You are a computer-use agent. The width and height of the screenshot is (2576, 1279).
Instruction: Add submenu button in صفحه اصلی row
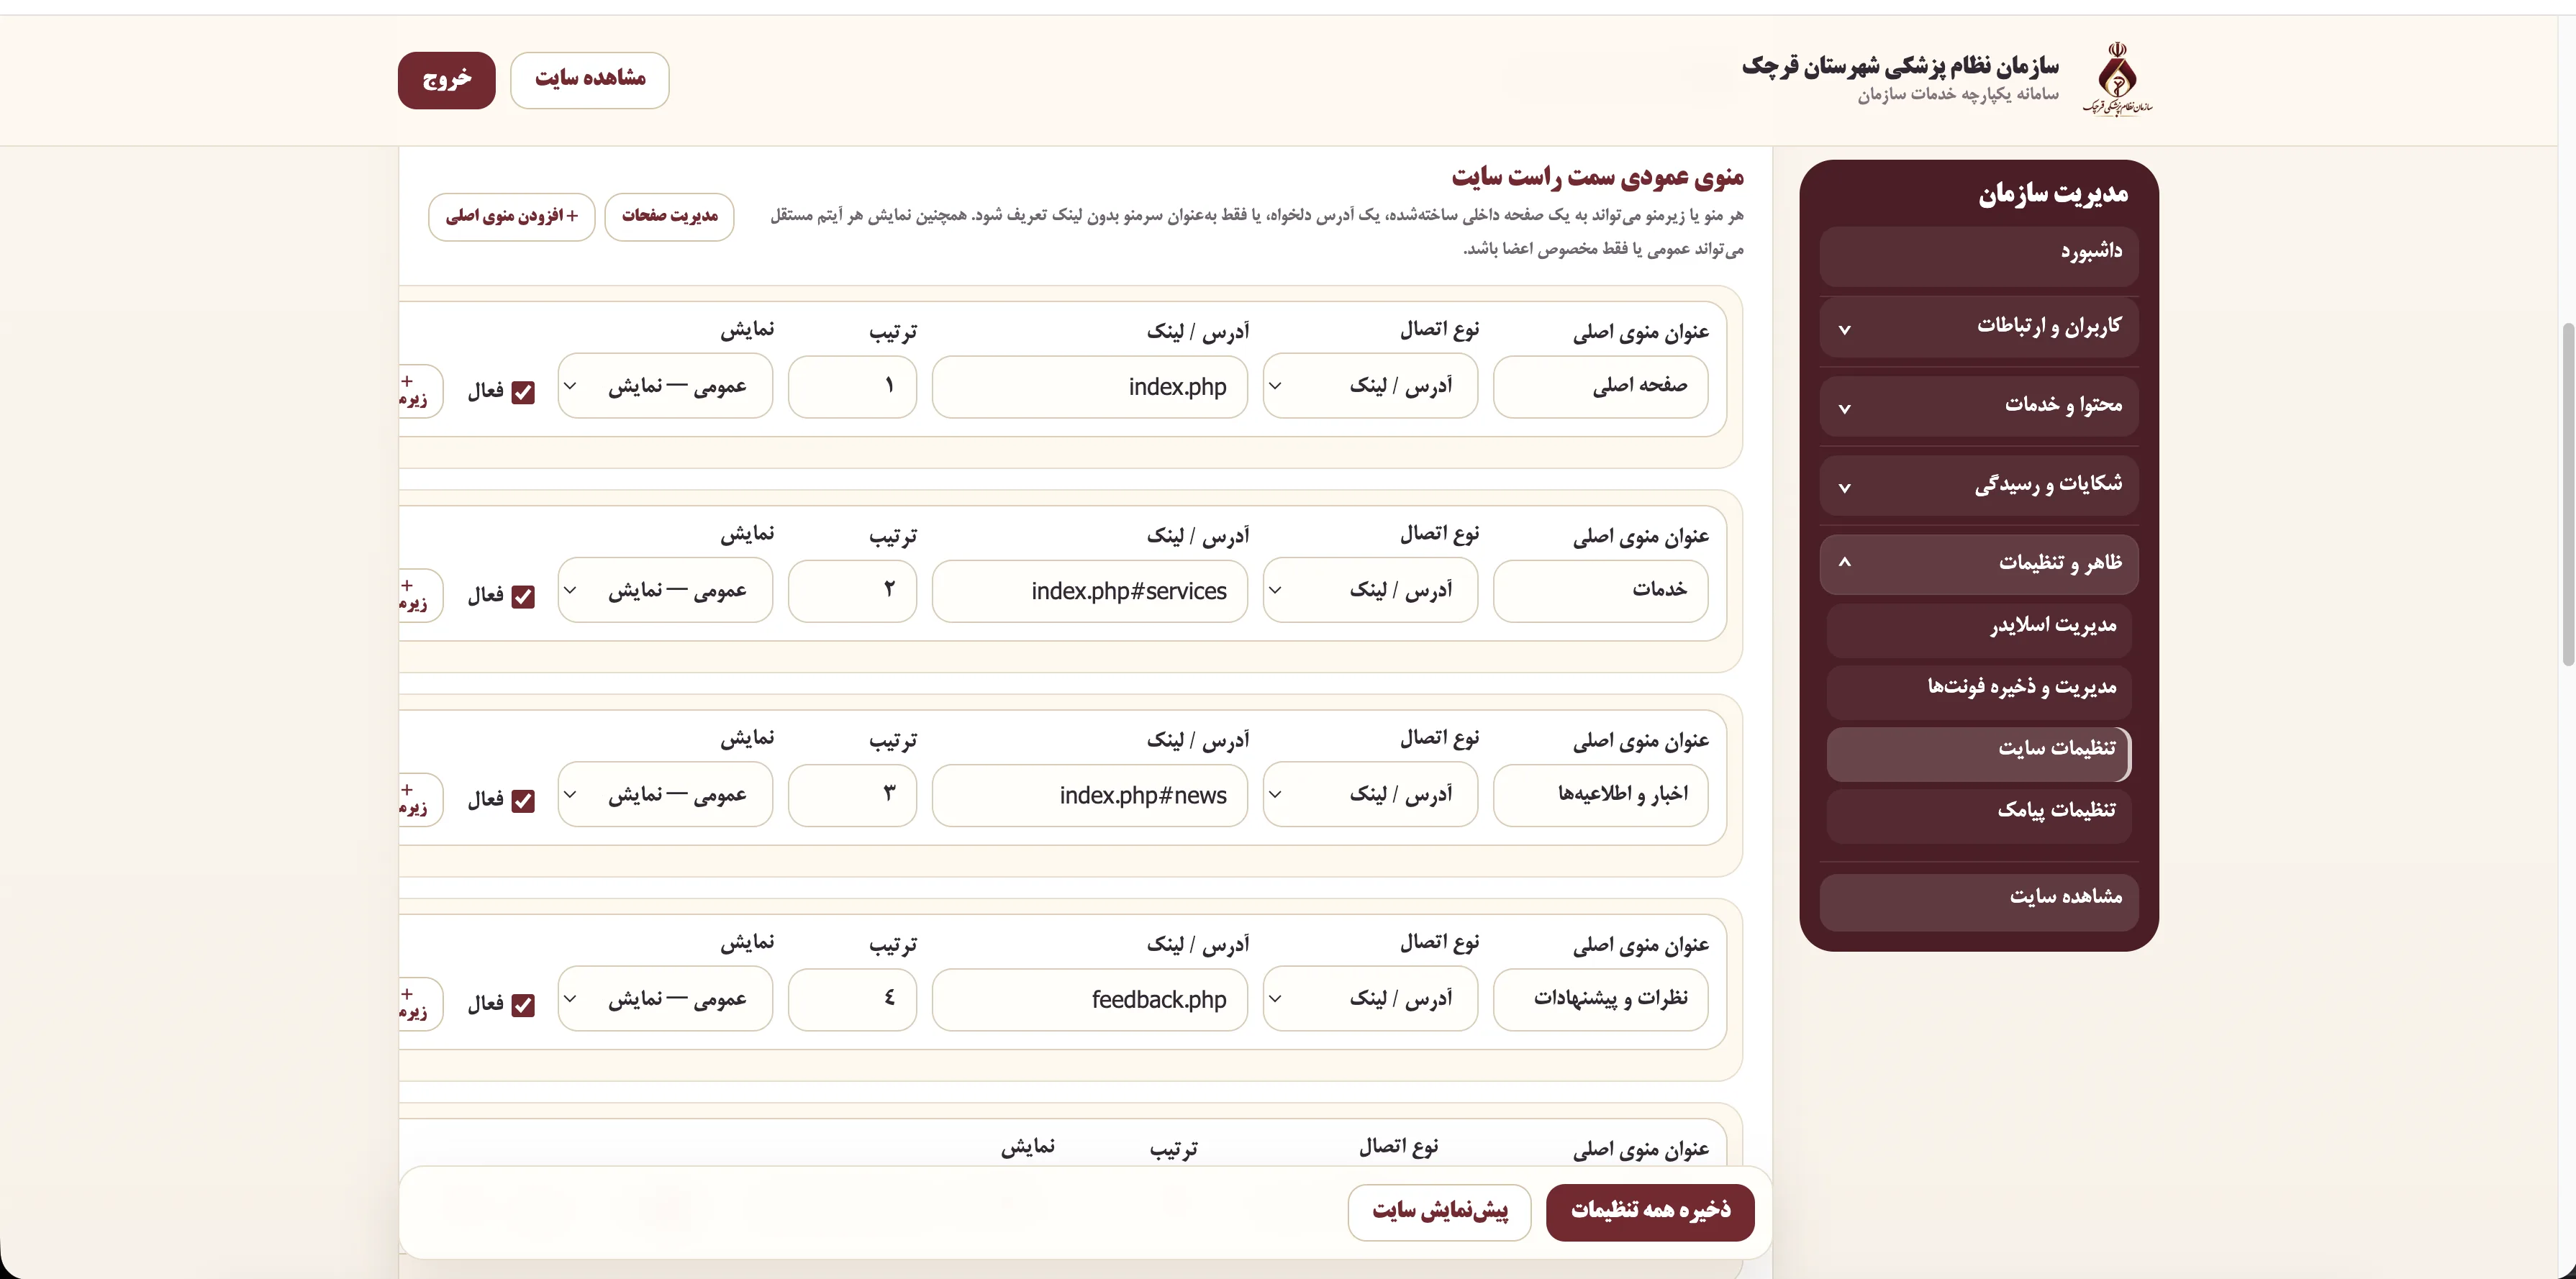point(420,391)
